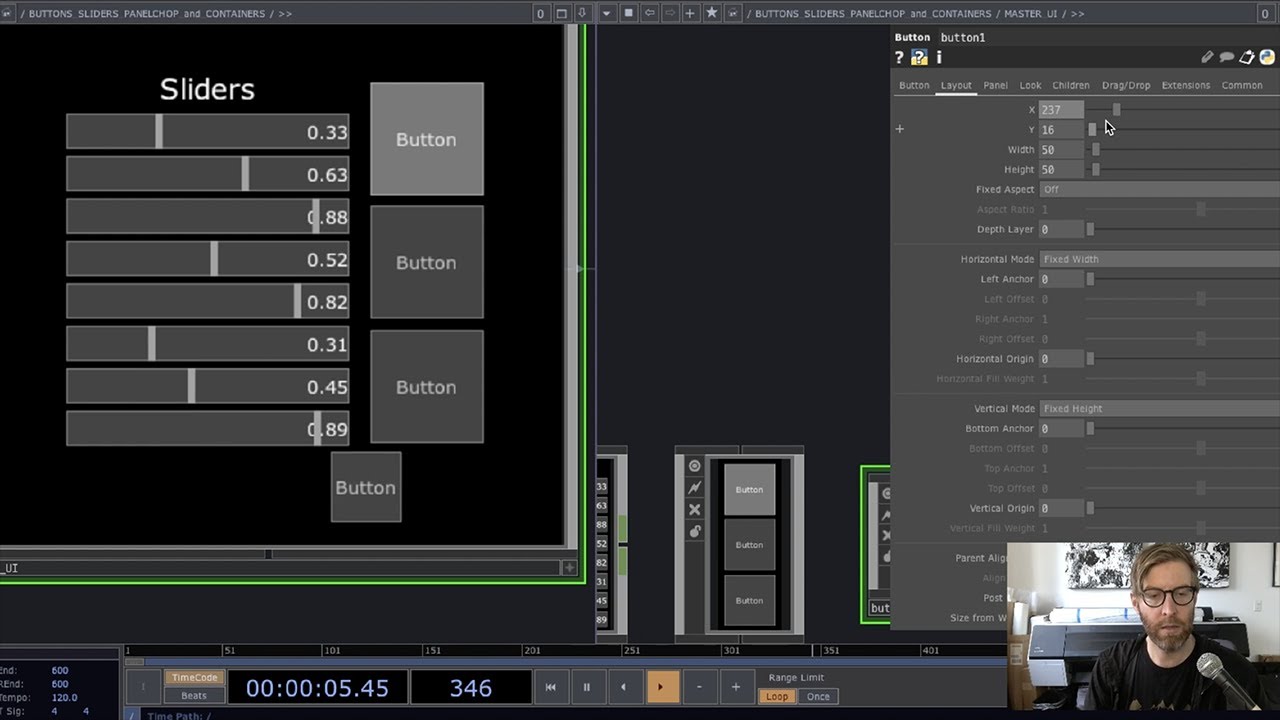Open the Extensions parameter page
This screenshot has height=720, width=1280.
(1186, 85)
